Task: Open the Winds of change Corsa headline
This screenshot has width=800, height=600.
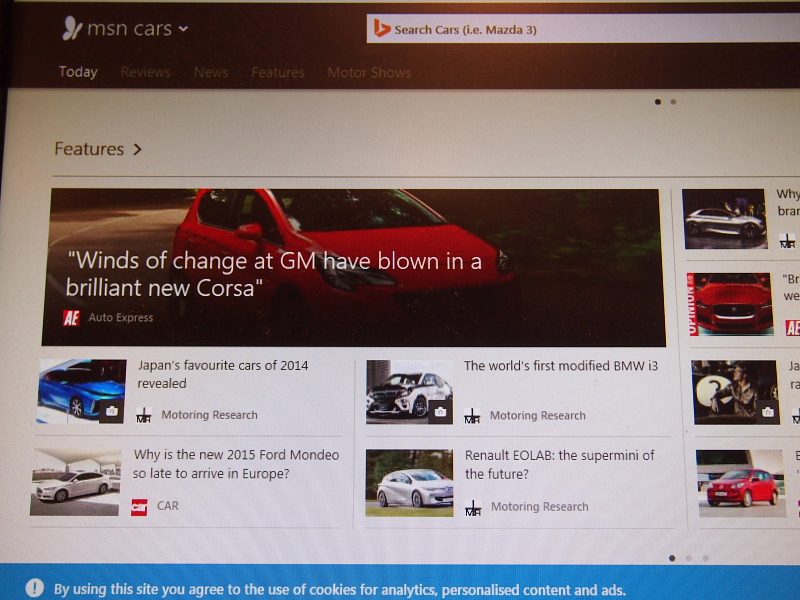Action: coord(273,274)
